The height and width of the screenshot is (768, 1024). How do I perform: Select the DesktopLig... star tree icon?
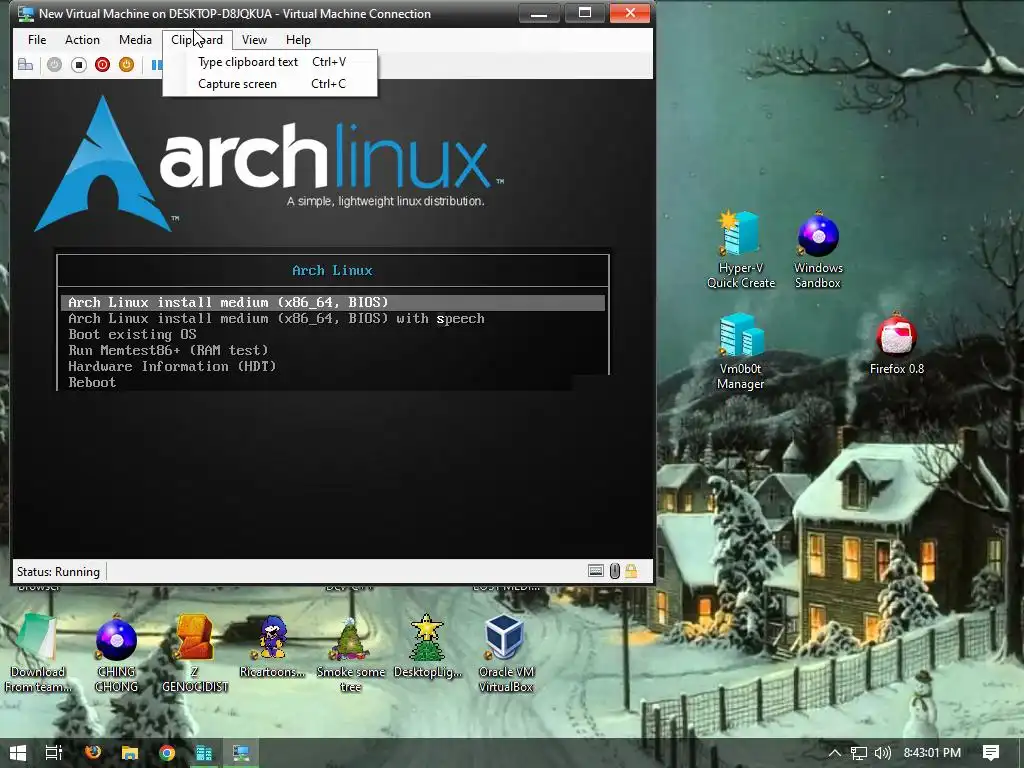[x=428, y=646]
